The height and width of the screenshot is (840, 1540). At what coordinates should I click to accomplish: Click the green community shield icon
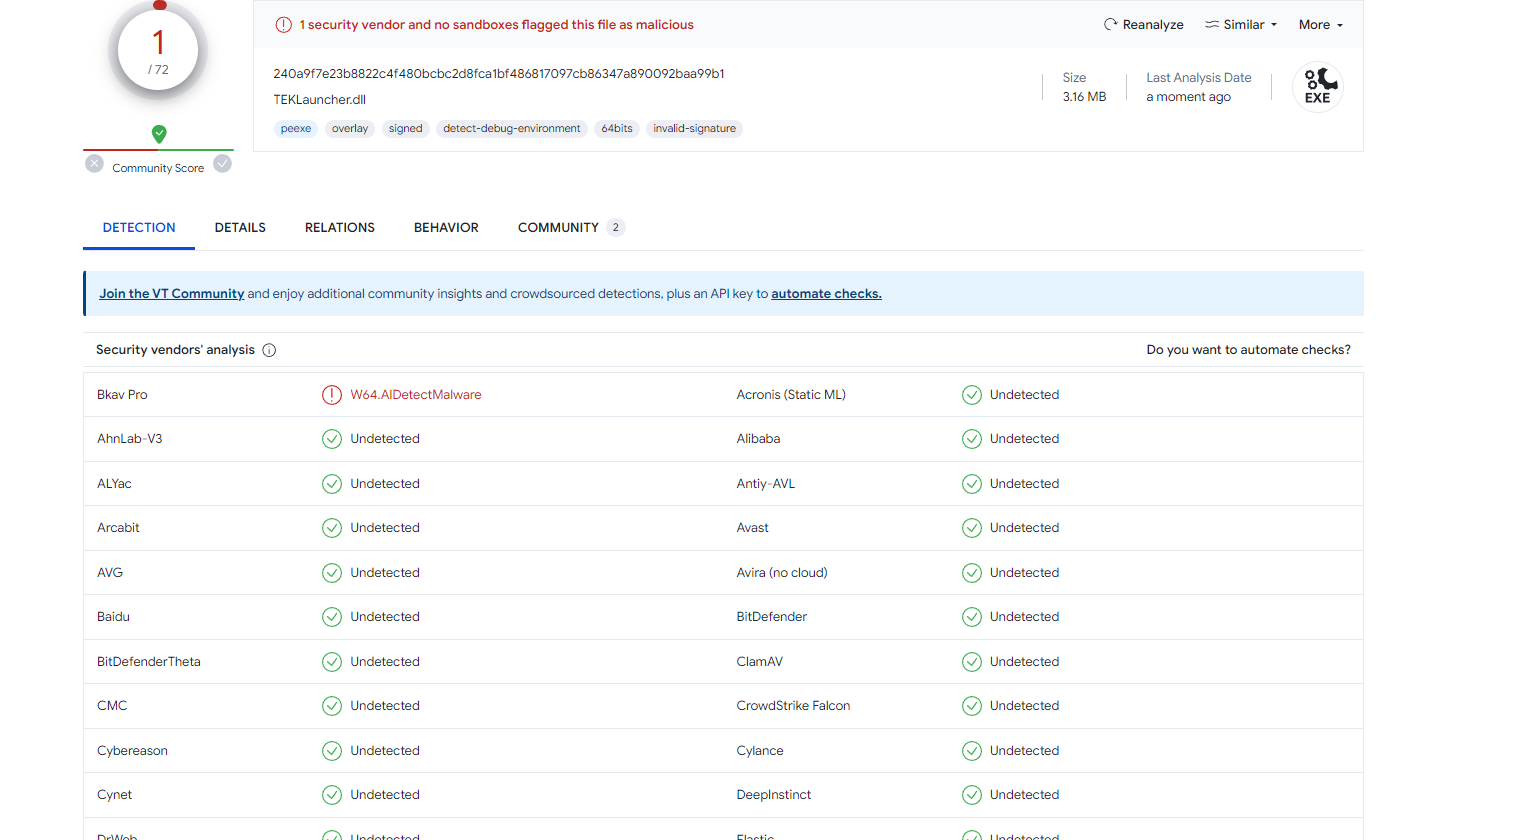click(159, 134)
